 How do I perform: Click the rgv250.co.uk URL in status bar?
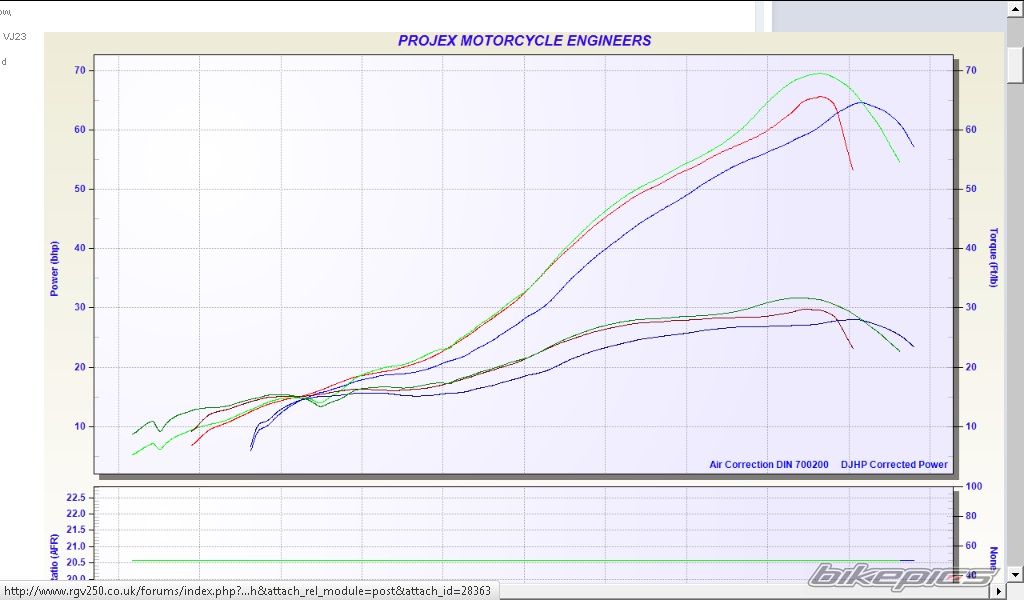click(x=247, y=591)
